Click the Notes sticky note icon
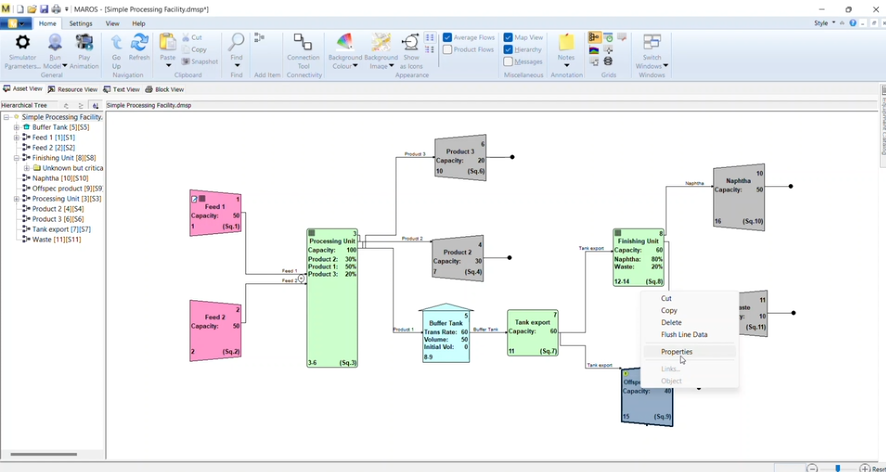Viewport: 886px width, 472px height. click(x=566, y=42)
